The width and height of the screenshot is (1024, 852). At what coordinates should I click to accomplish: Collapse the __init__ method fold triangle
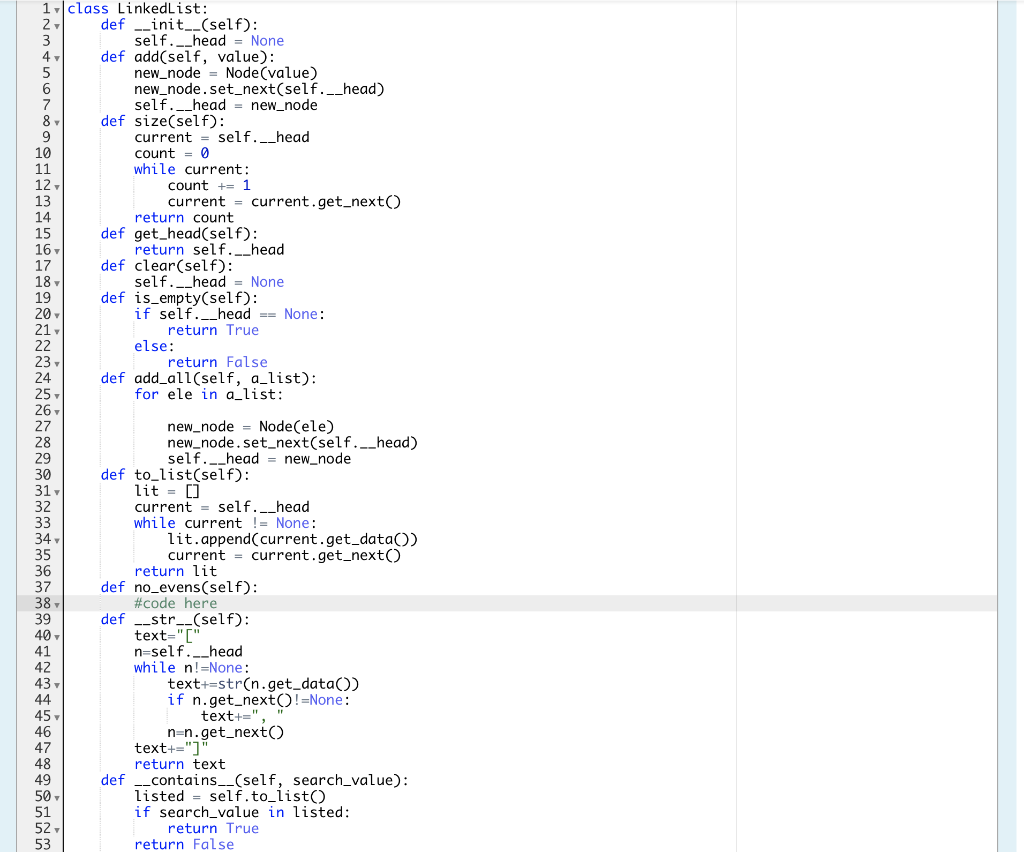click(x=57, y=25)
